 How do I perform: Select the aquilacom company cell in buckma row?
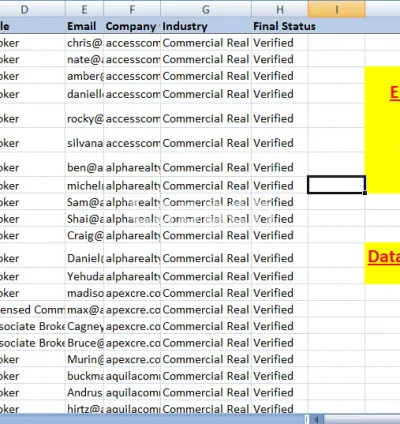132,376
